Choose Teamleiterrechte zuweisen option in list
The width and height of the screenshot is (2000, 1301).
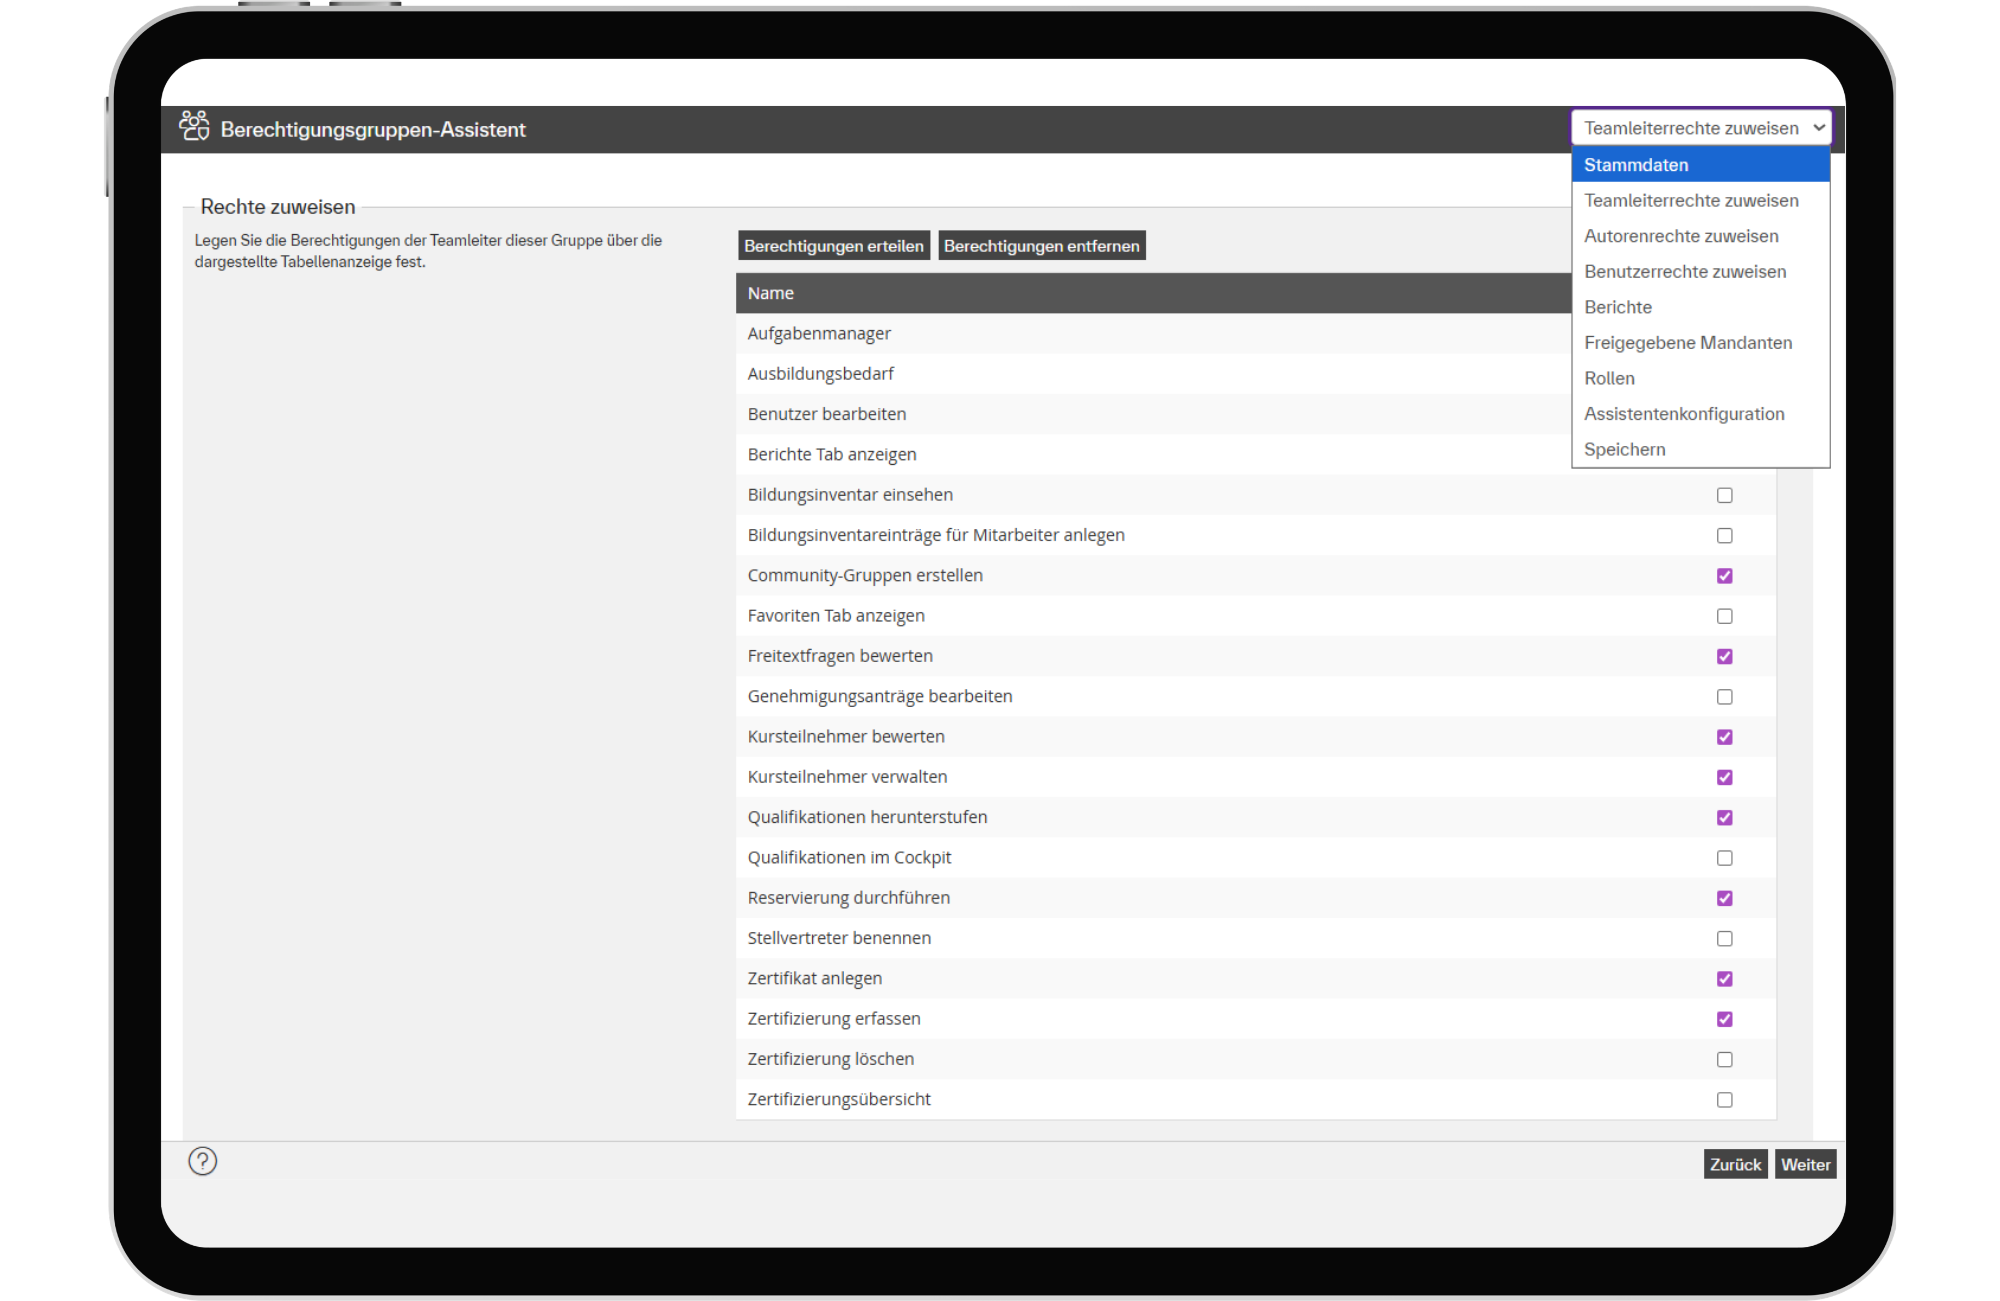[x=1701, y=200]
